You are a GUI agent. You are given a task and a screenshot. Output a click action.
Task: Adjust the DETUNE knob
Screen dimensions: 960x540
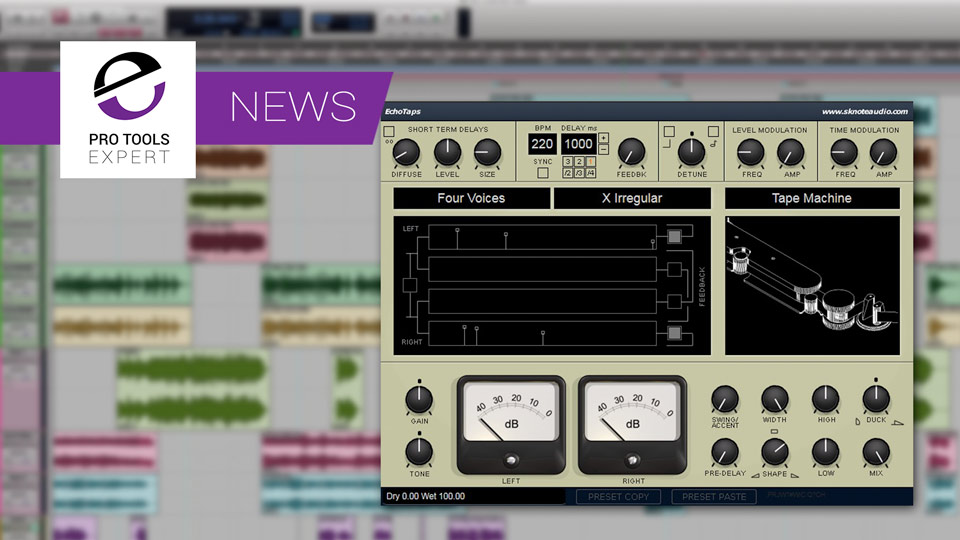[x=692, y=152]
